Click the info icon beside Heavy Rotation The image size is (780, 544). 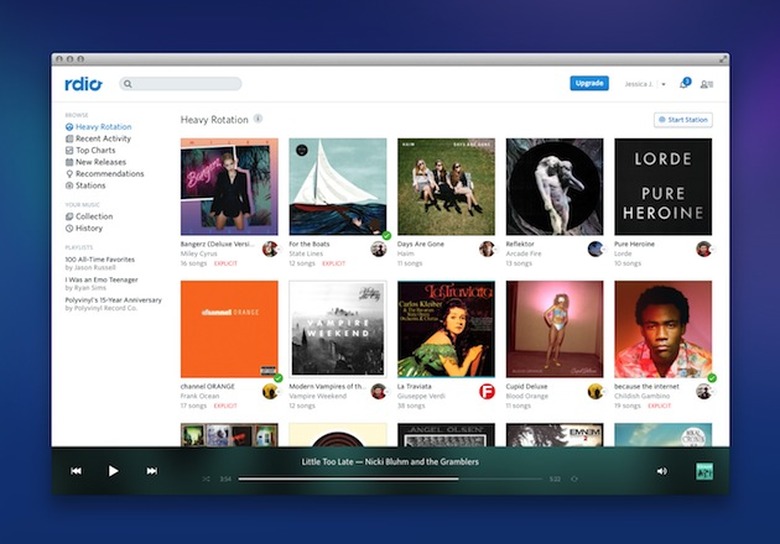pyautogui.click(x=258, y=119)
